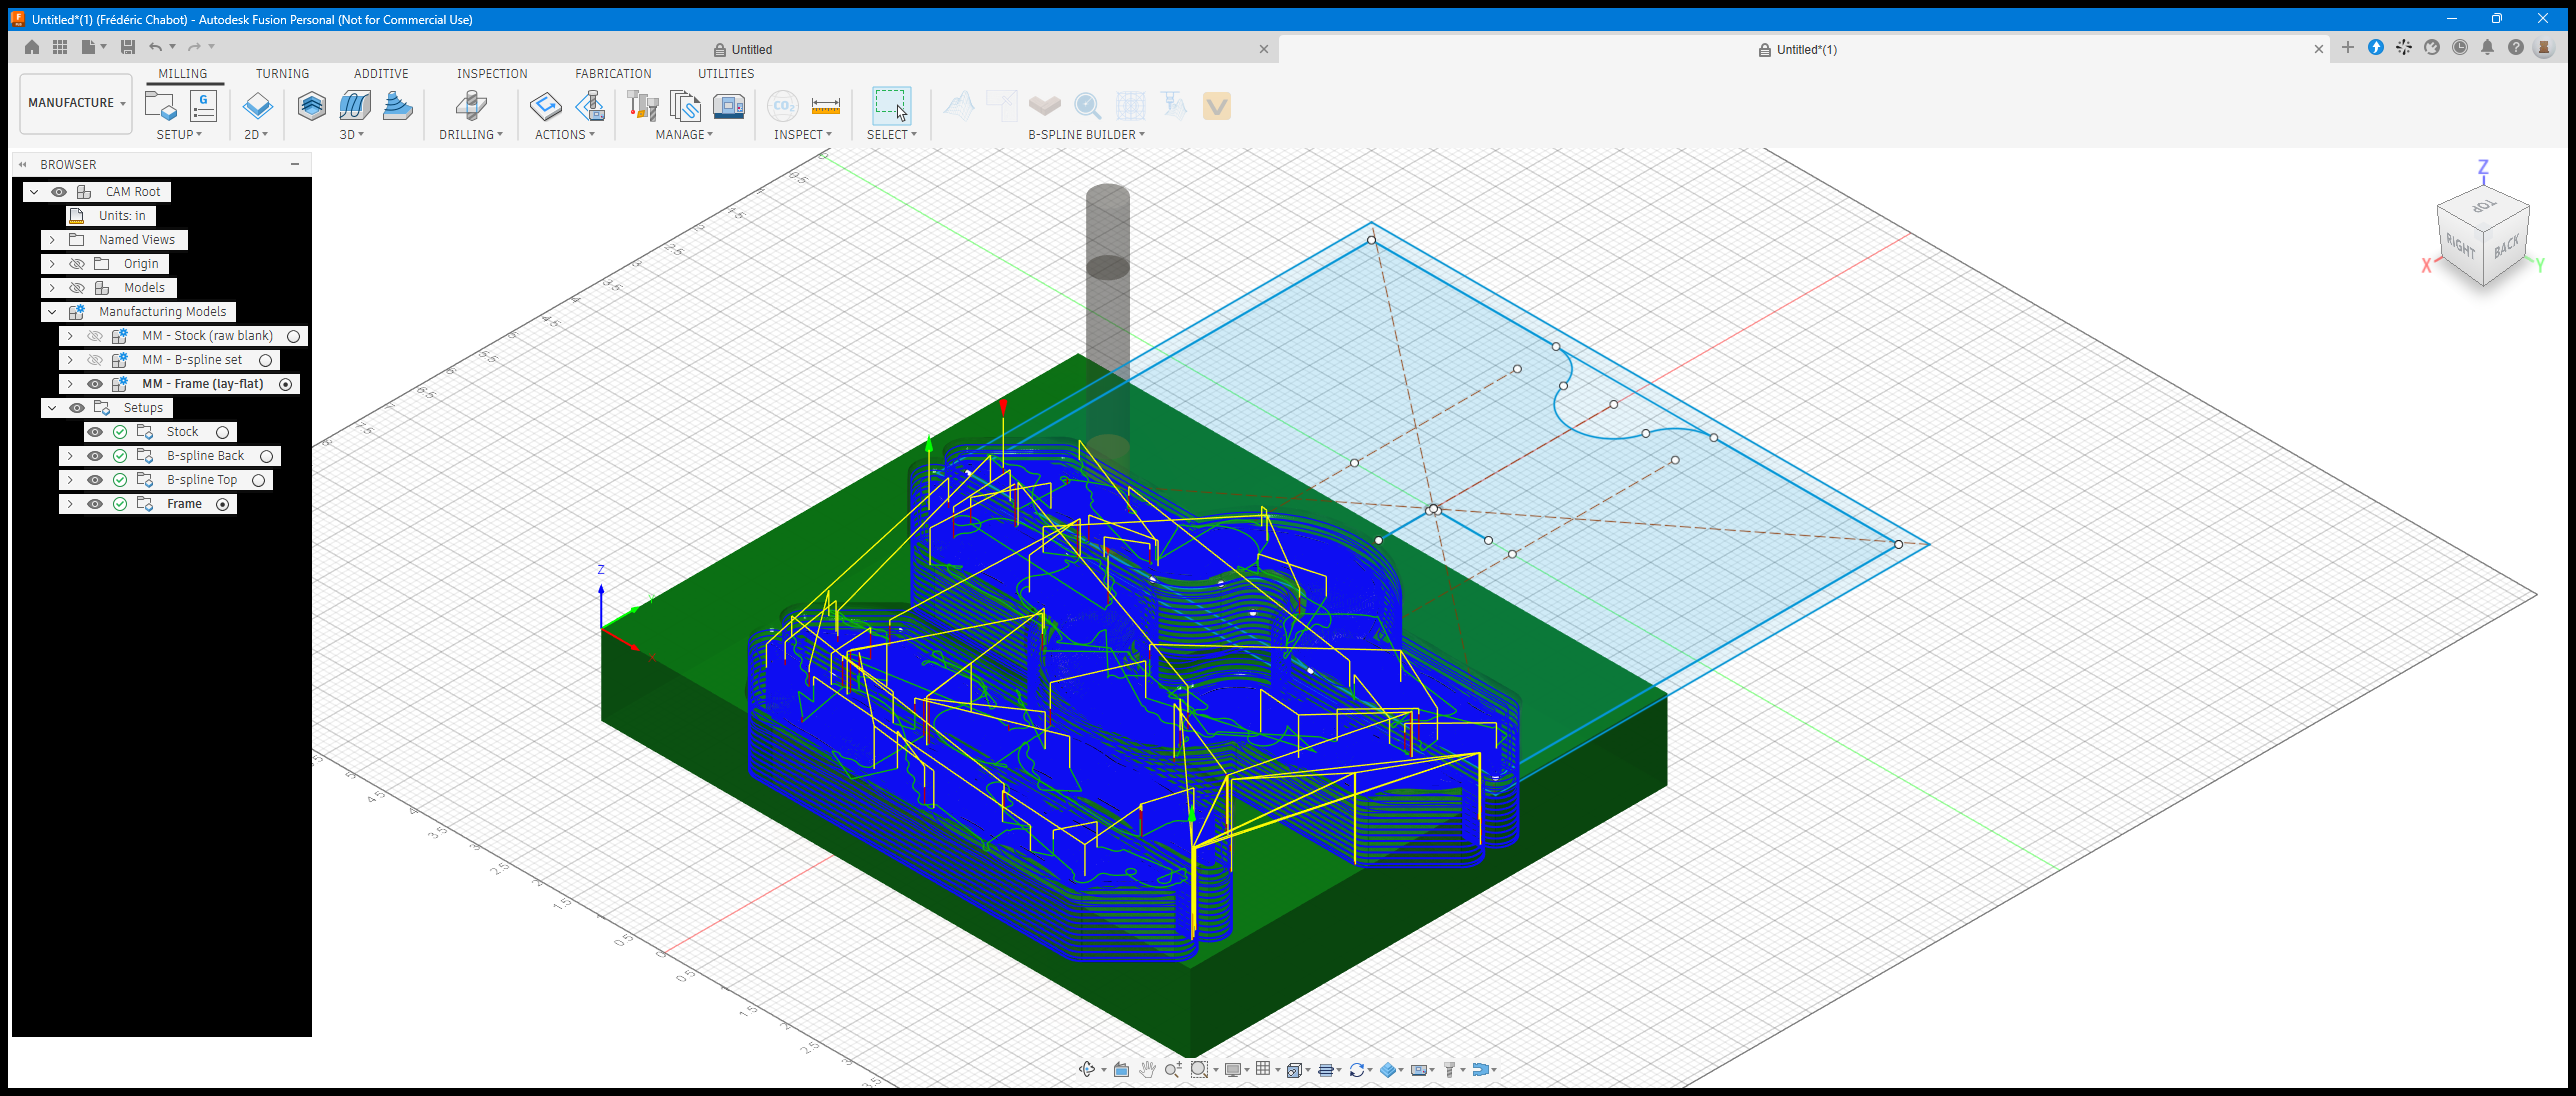This screenshot has width=2576, height=1096.
Task: Click the Zoom magnifier icon in navigation bar
Action: click(1173, 1069)
